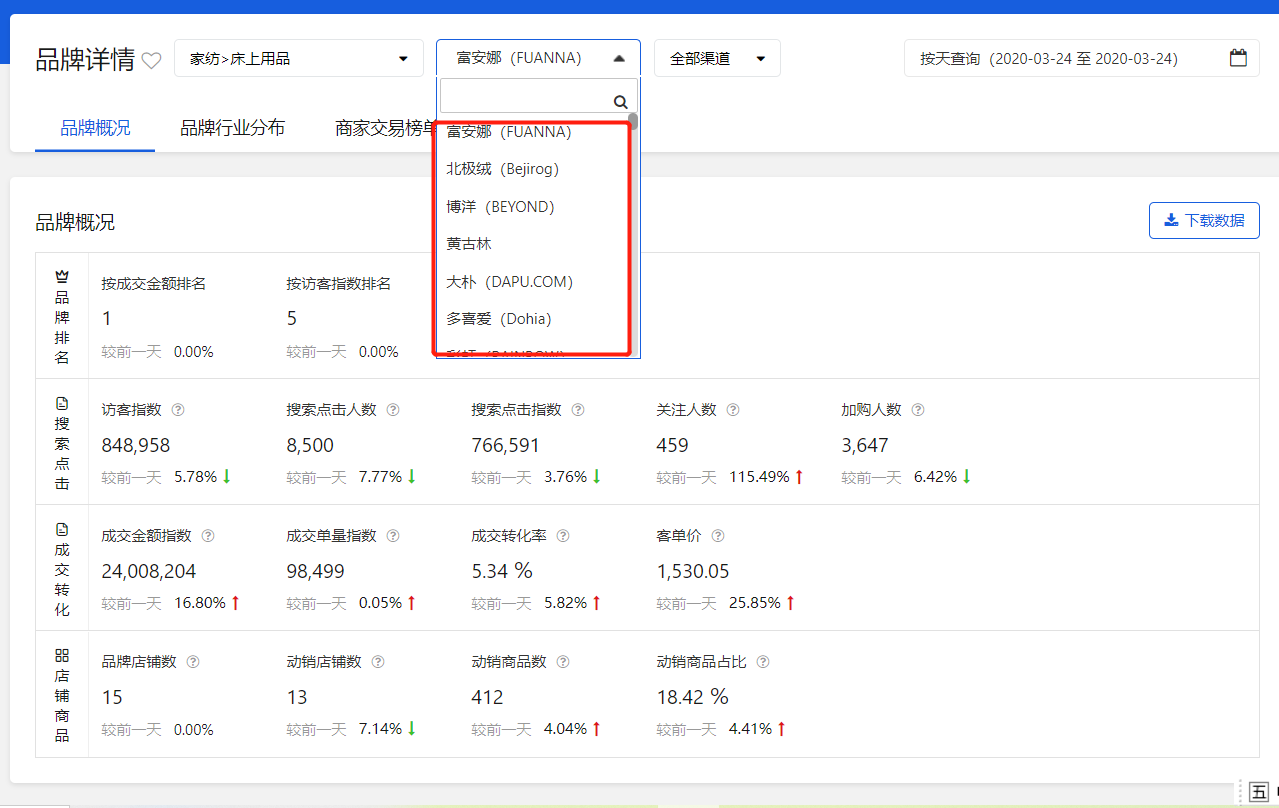The width and height of the screenshot is (1279, 808).
Task: Click the 五 input method icon
Action: pos(1259,792)
